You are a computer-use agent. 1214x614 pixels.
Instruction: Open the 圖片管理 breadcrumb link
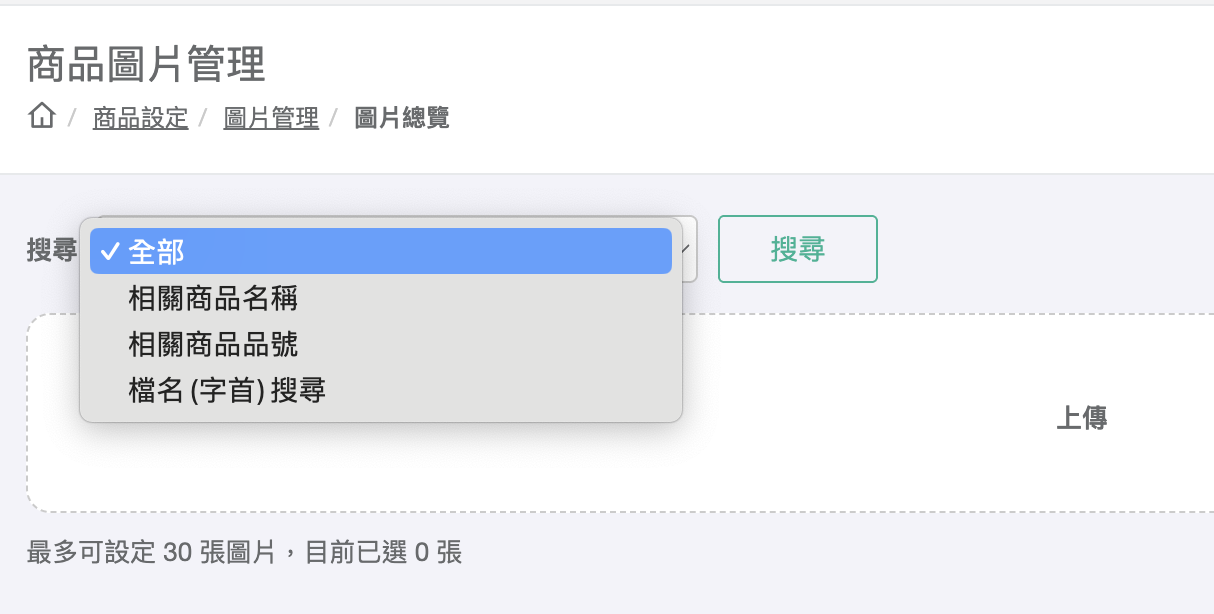(271, 117)
